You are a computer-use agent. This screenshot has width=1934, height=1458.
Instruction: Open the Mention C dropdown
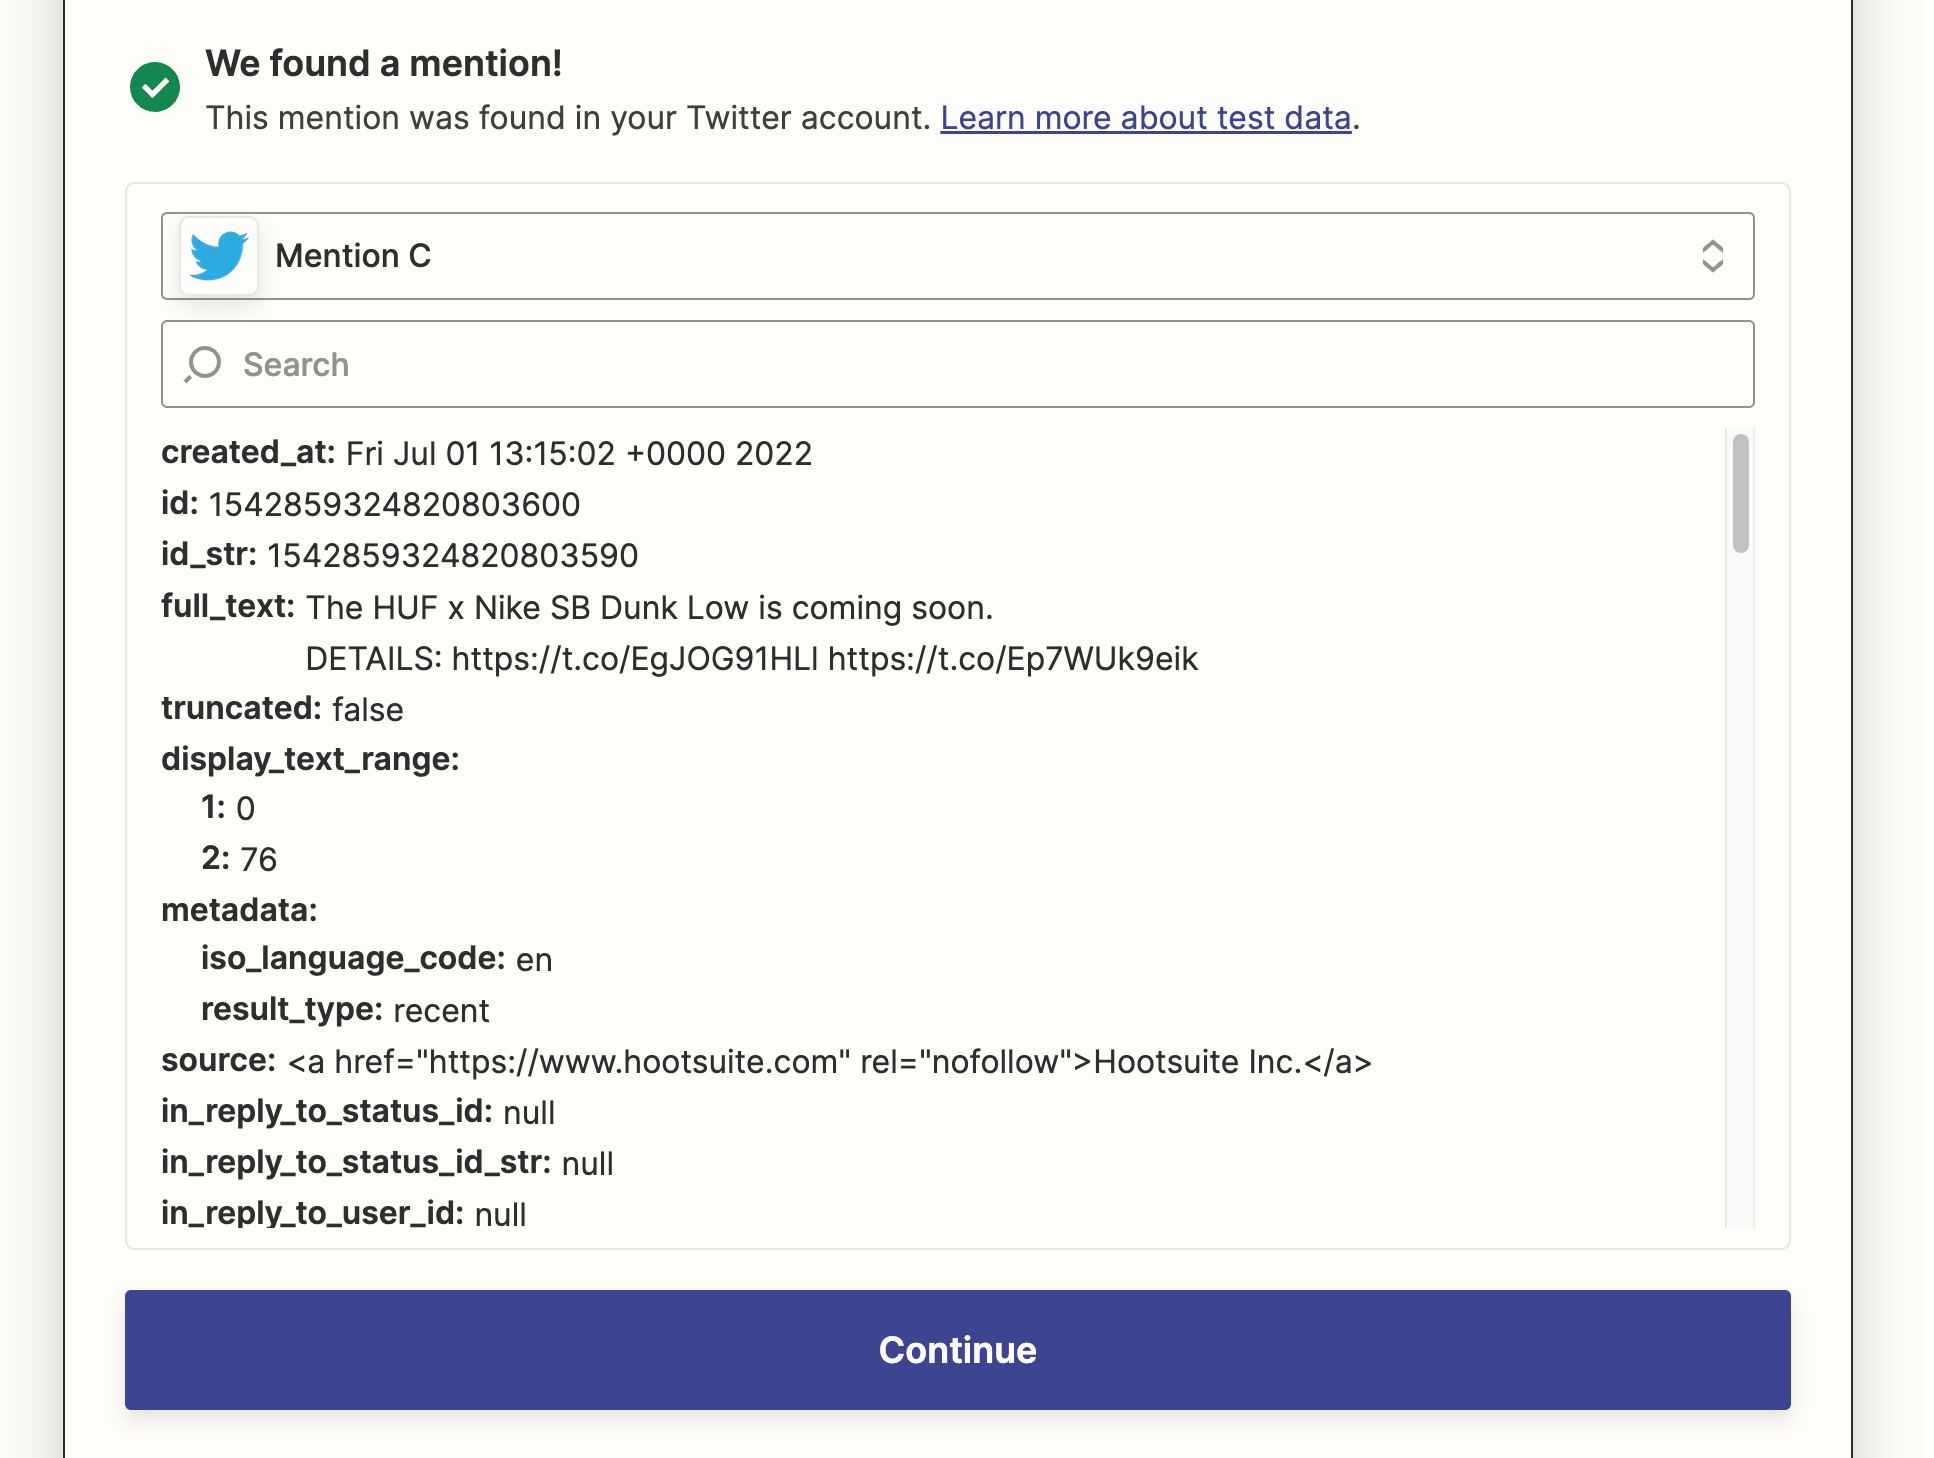957,256
